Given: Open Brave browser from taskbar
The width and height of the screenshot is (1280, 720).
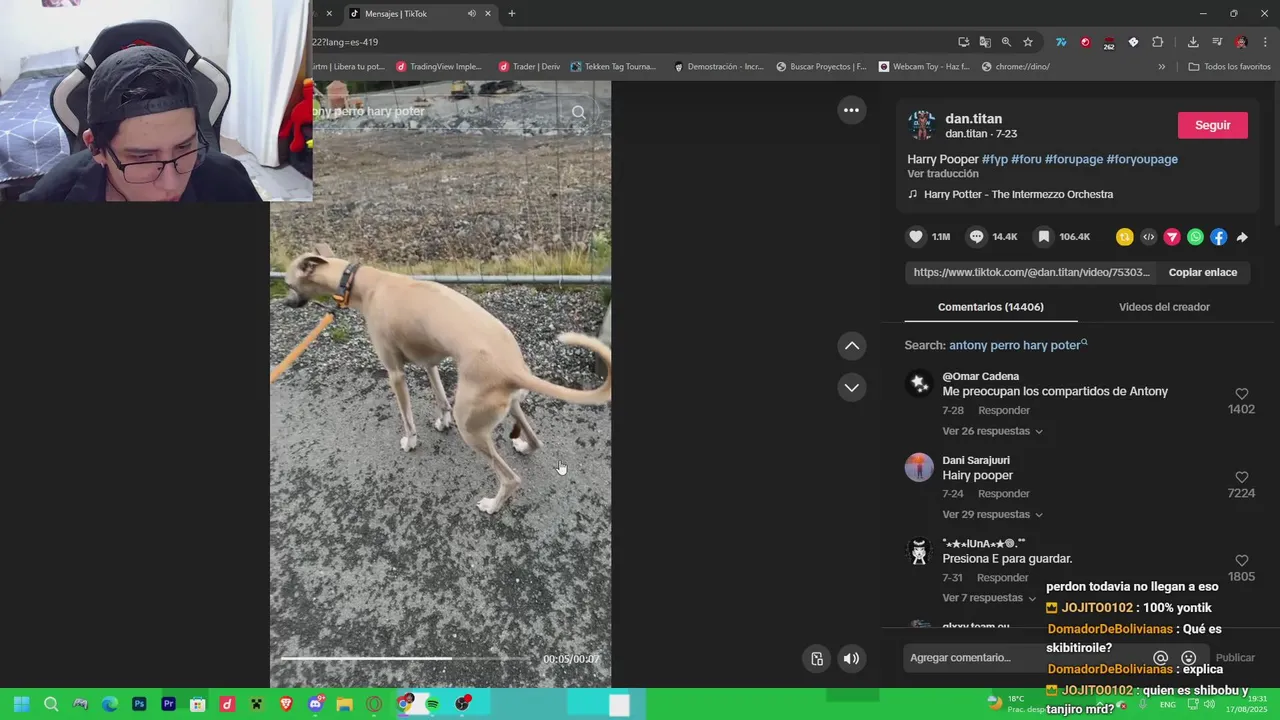Looking at the screenshot, I should click(286, 704).
